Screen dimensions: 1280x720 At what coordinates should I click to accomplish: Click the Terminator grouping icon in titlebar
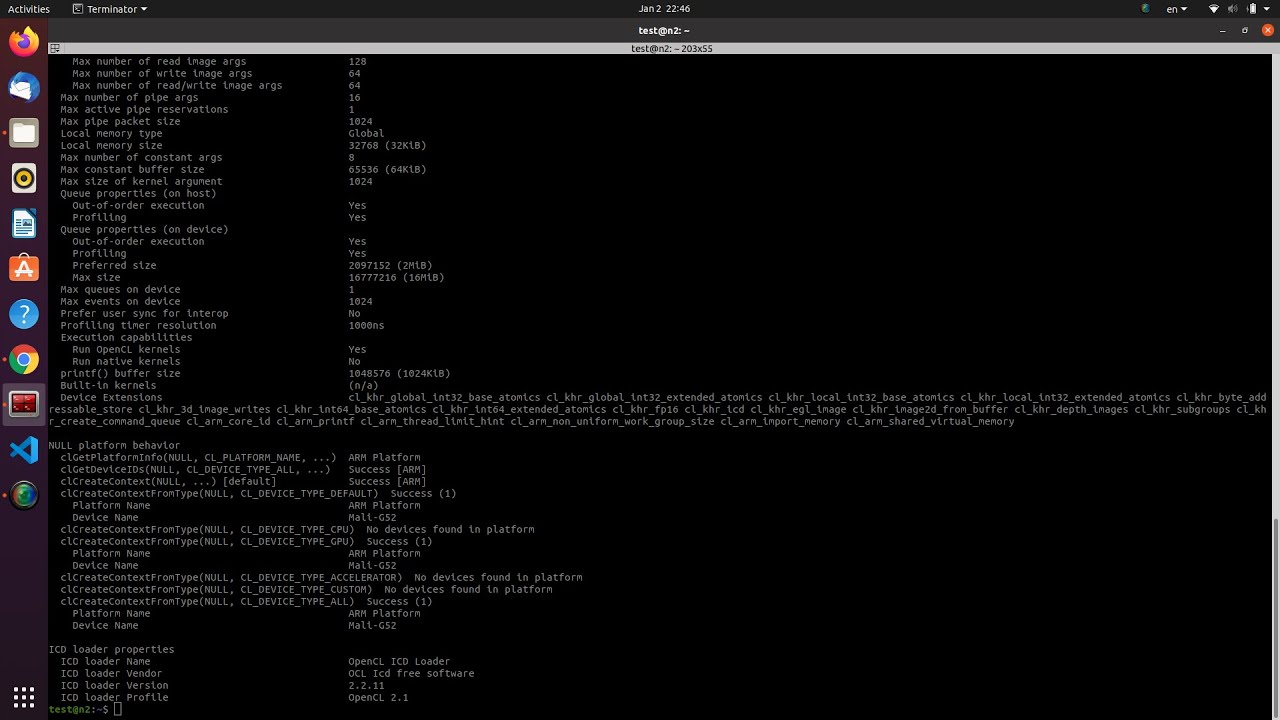pyautogui.click(x=54, y=48)
